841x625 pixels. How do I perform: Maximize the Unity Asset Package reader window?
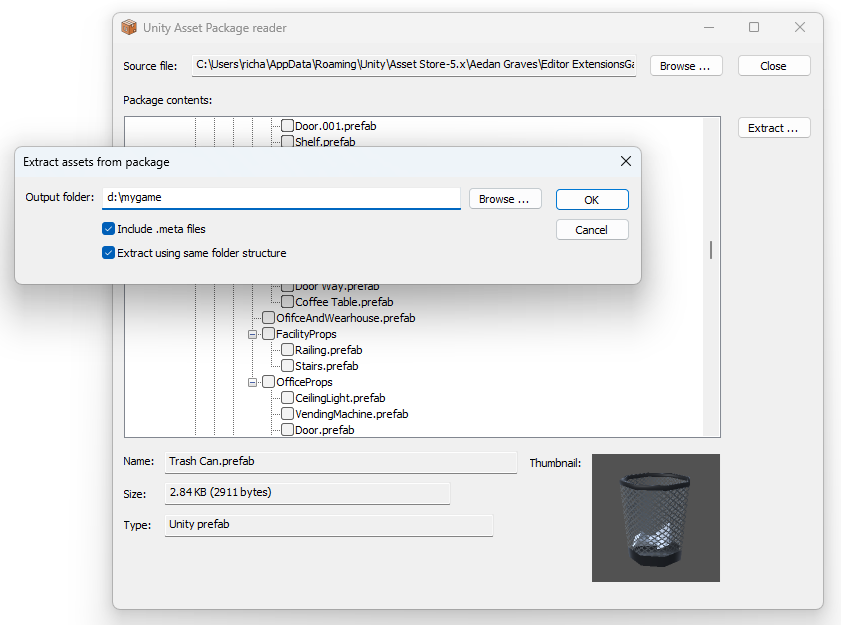(x=754, y=27)
